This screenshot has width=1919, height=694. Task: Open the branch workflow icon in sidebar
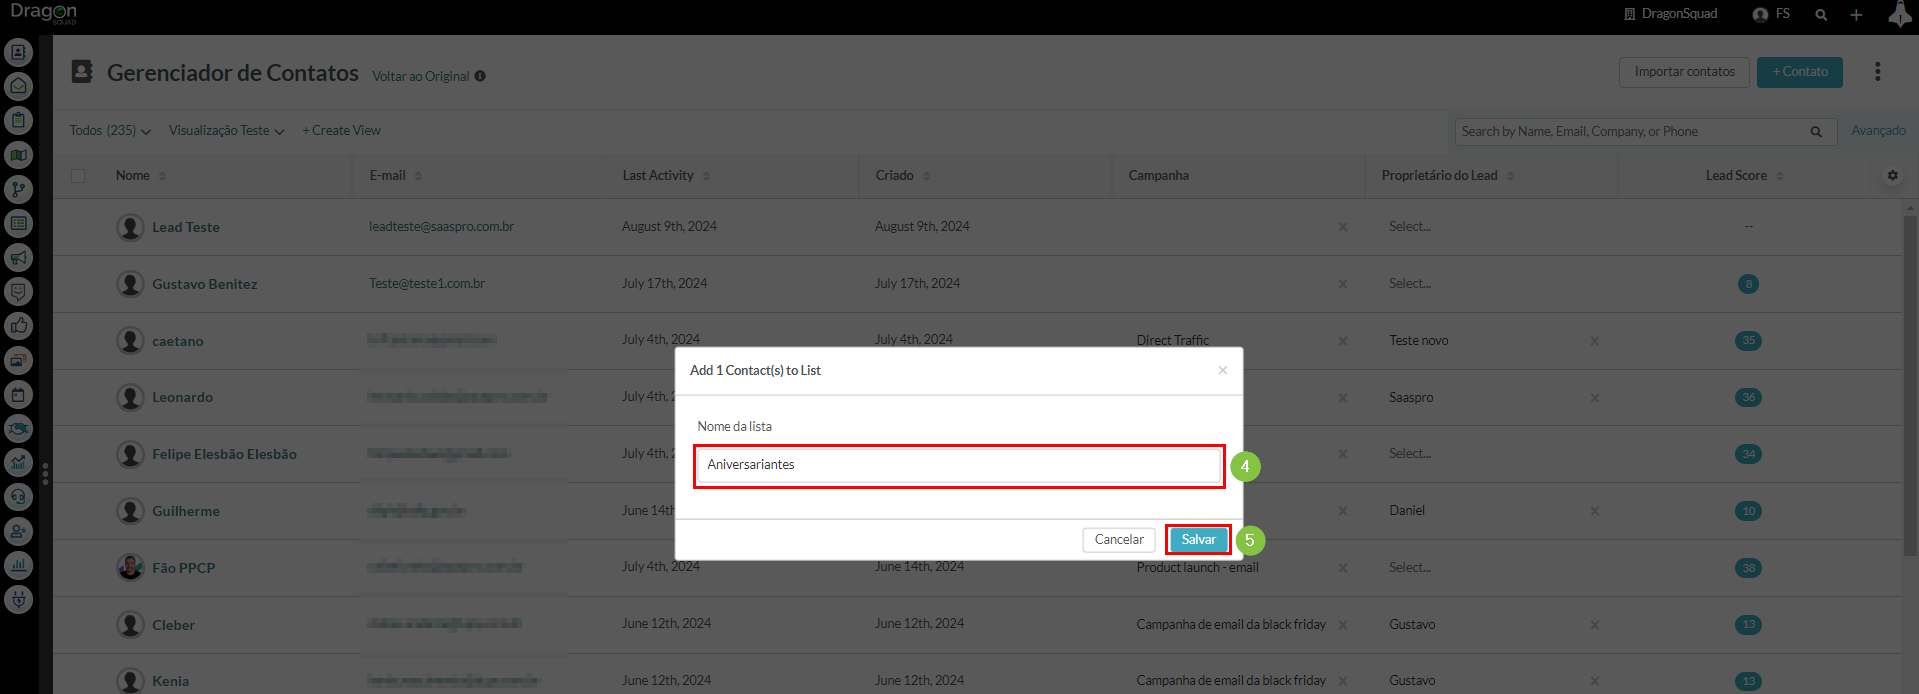pyautogui.click(x=18, y=189)
